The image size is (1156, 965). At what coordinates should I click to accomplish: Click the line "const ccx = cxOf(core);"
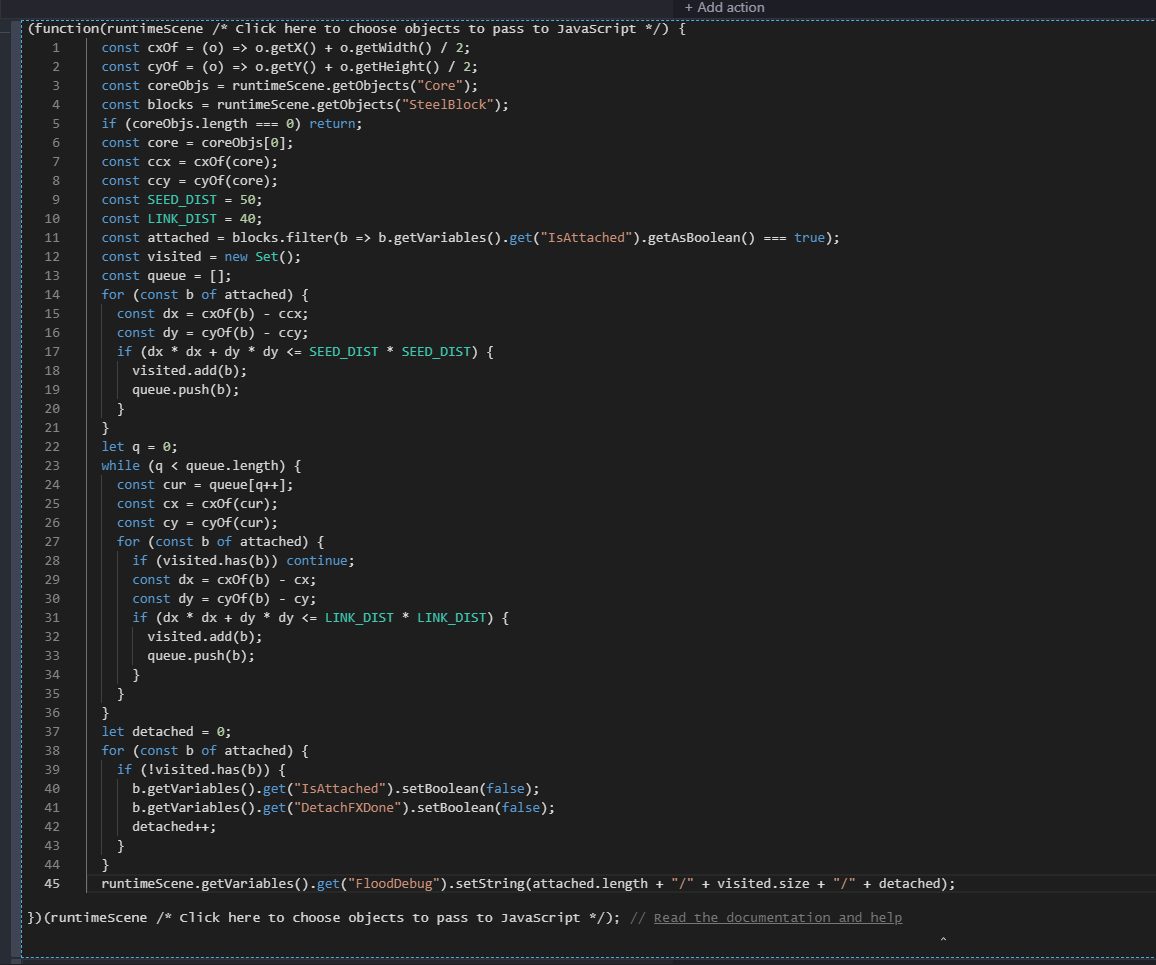pyautogui.click(x=189, y=162)
